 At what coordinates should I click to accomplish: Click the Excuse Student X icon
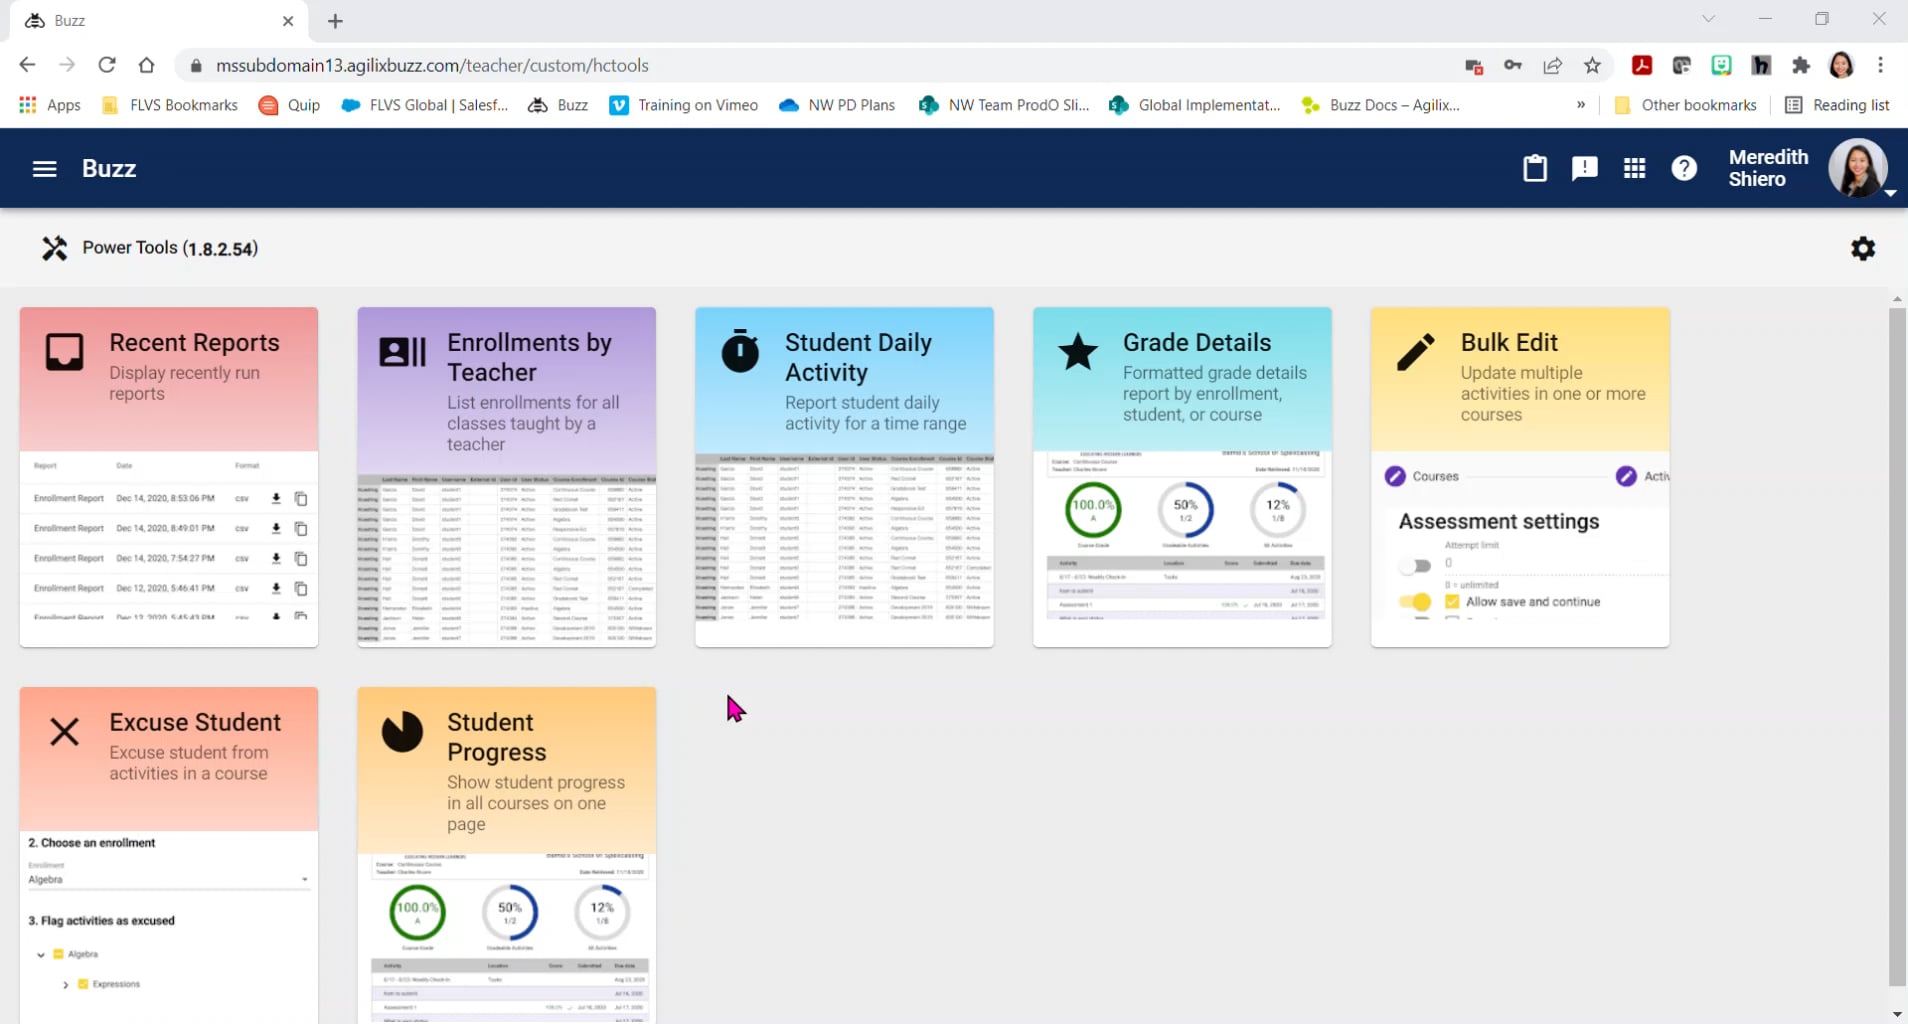point(65,732)
